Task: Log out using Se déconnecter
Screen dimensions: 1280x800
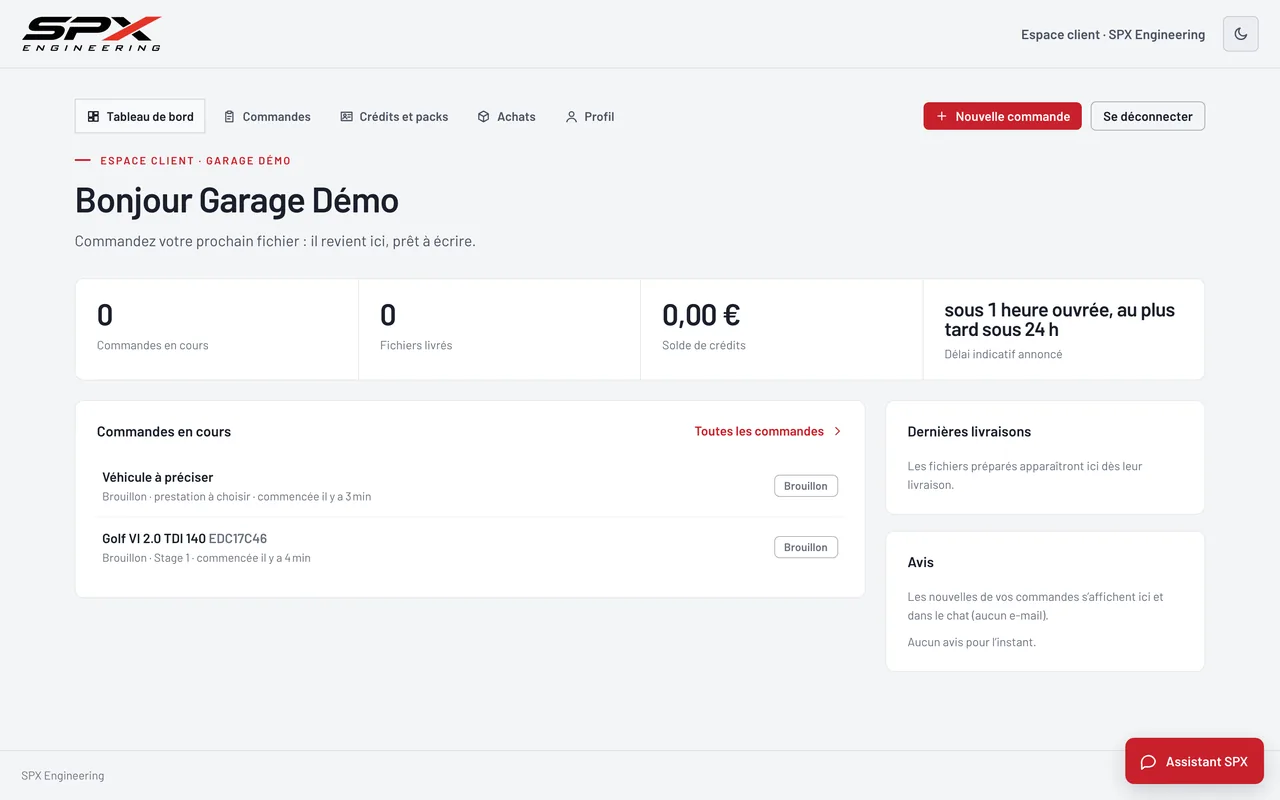Action: point(1148,116)
